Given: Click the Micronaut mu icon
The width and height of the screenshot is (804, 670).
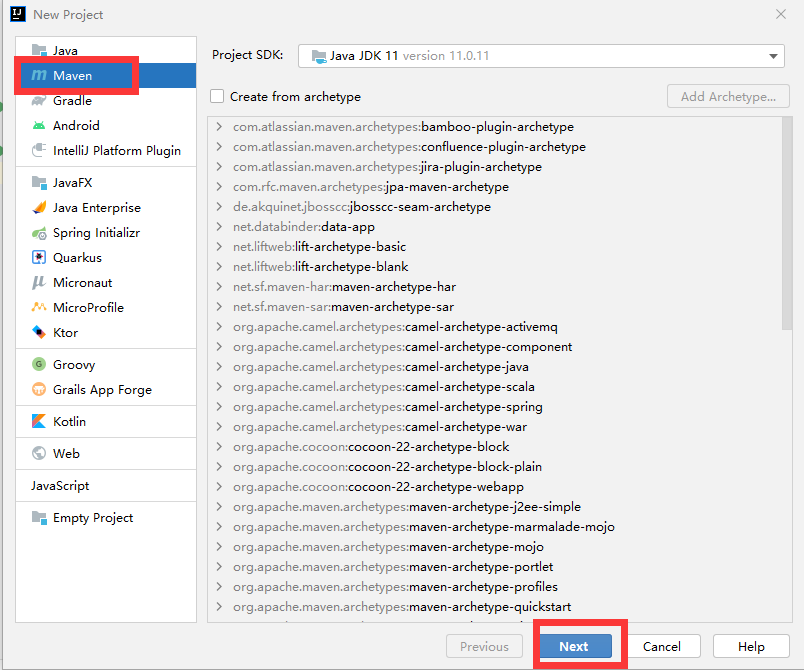Looking at the screenshot, I should pyautogui.click(x=39, y=282).
